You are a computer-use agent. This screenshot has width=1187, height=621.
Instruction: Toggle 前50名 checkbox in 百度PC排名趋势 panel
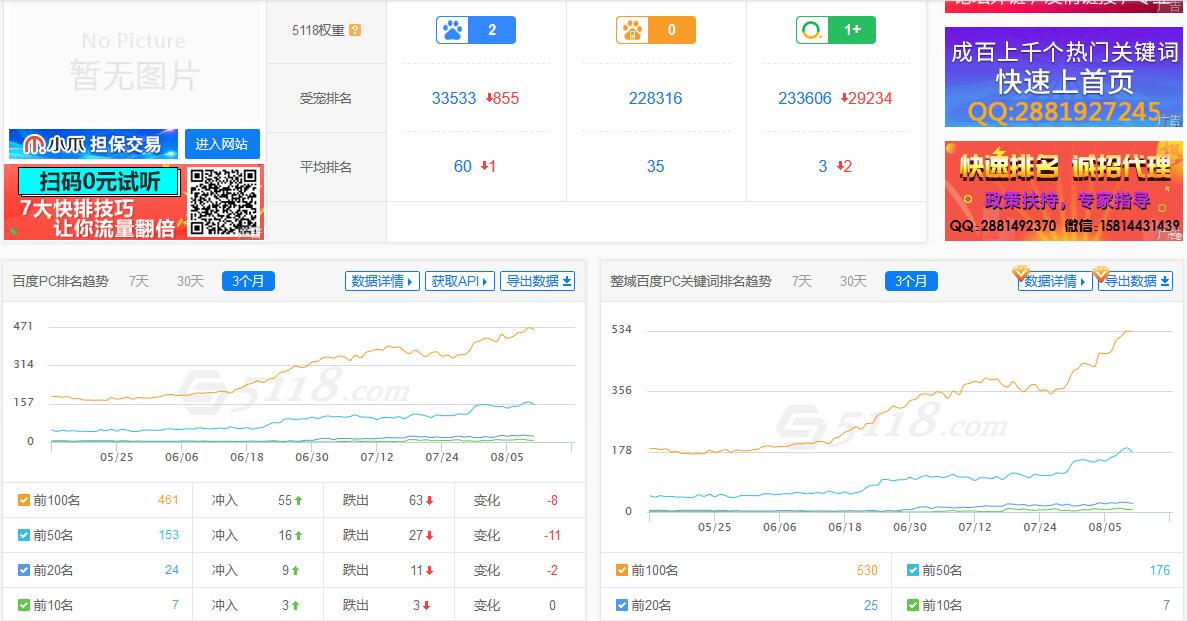23,535
